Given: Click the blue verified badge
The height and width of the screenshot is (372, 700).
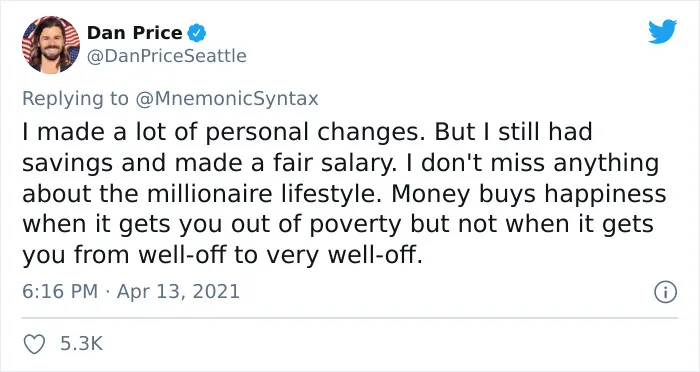Looking at the screenshot, I should pos(196,33).
